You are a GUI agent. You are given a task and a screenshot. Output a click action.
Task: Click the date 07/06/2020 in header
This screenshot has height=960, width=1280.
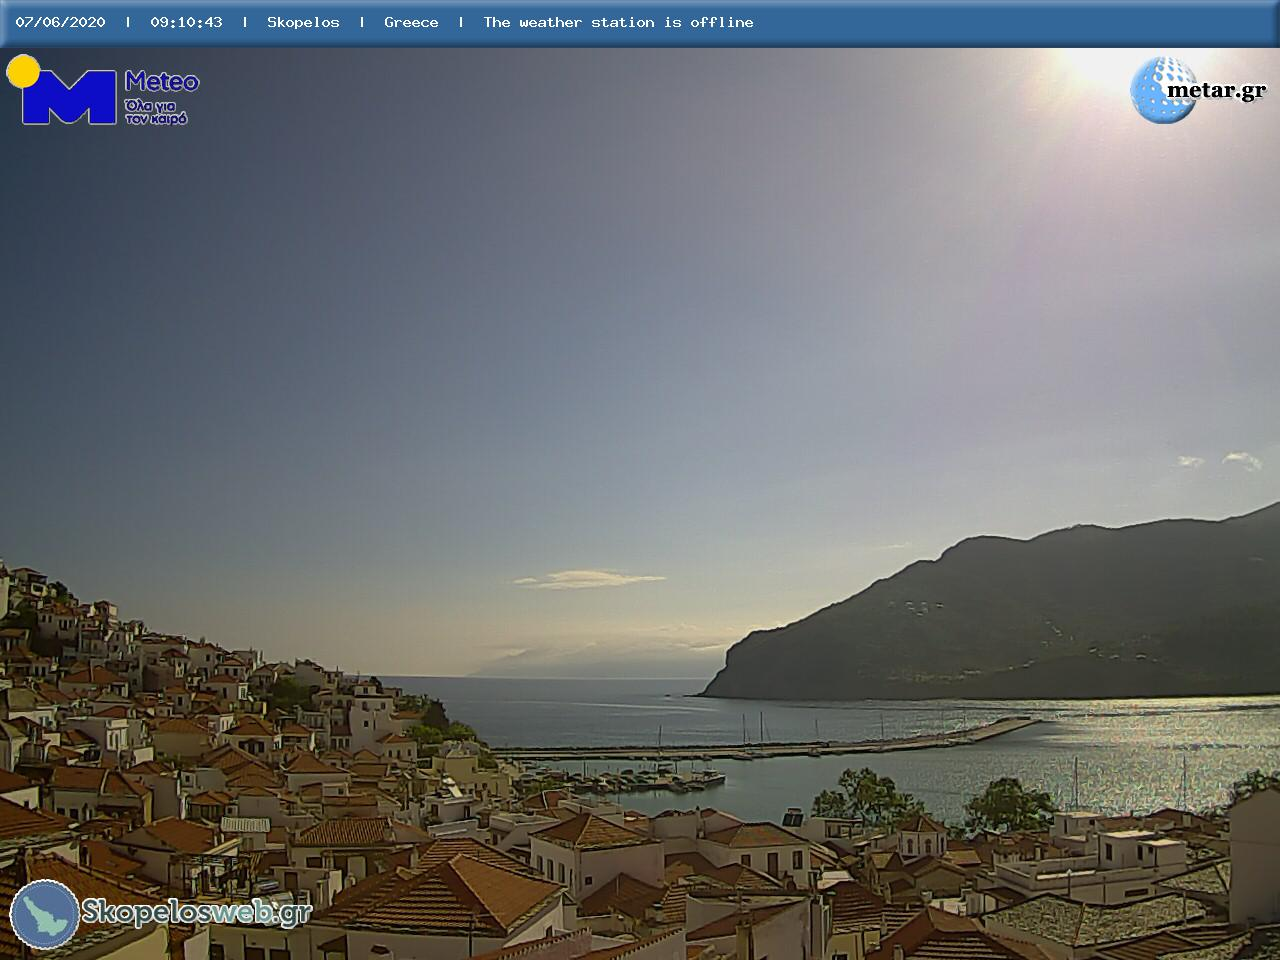pyautogui.click(x=60, y=22)
